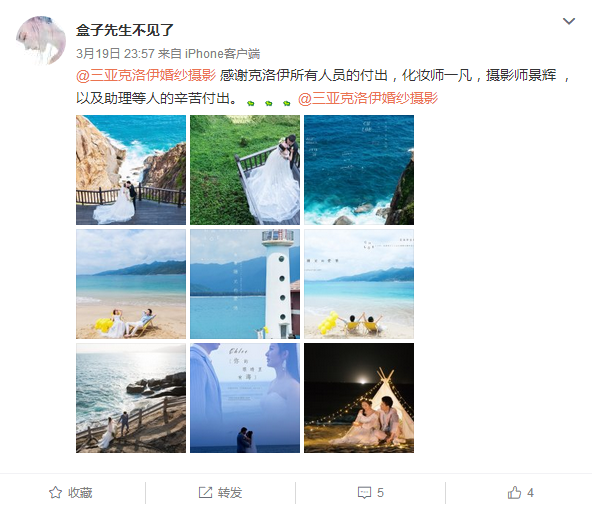Open the white lighthouse photo
This screenshot has width=592, height=508.
[x=245, y=284]
